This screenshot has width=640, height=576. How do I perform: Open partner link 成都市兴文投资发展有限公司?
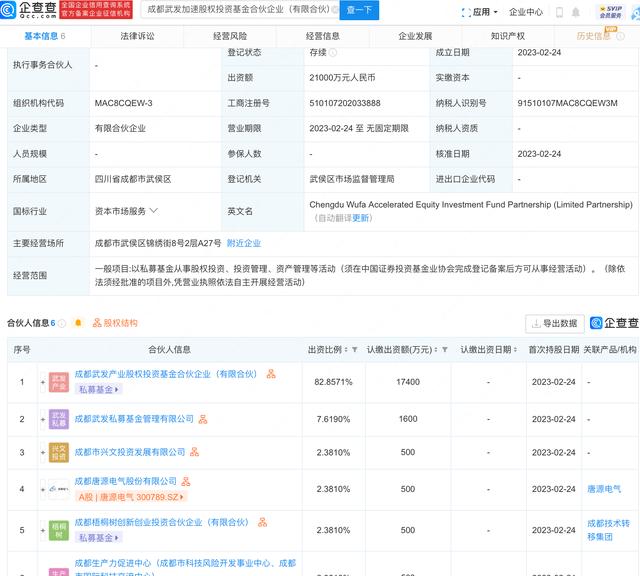[x=130, y=452]
